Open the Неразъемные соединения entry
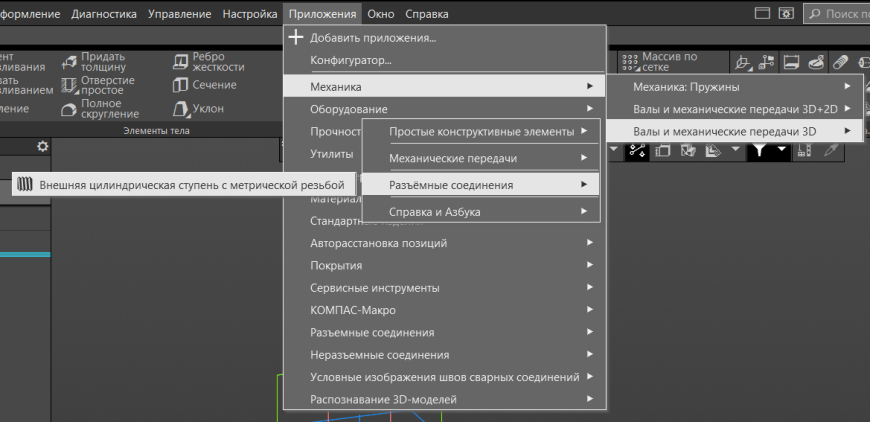This screenshot has height=422, width=870. pyautogui.click(x=444, y=355)
